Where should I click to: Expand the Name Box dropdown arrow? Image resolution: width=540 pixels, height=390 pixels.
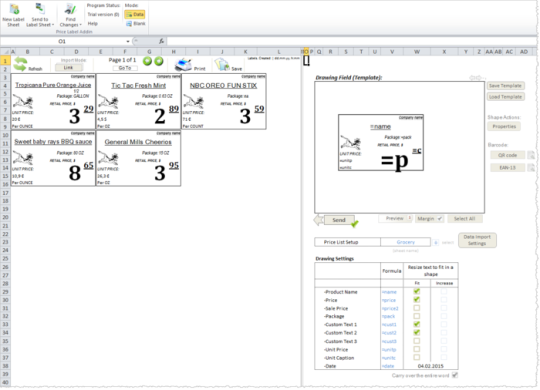coord(128,42)
